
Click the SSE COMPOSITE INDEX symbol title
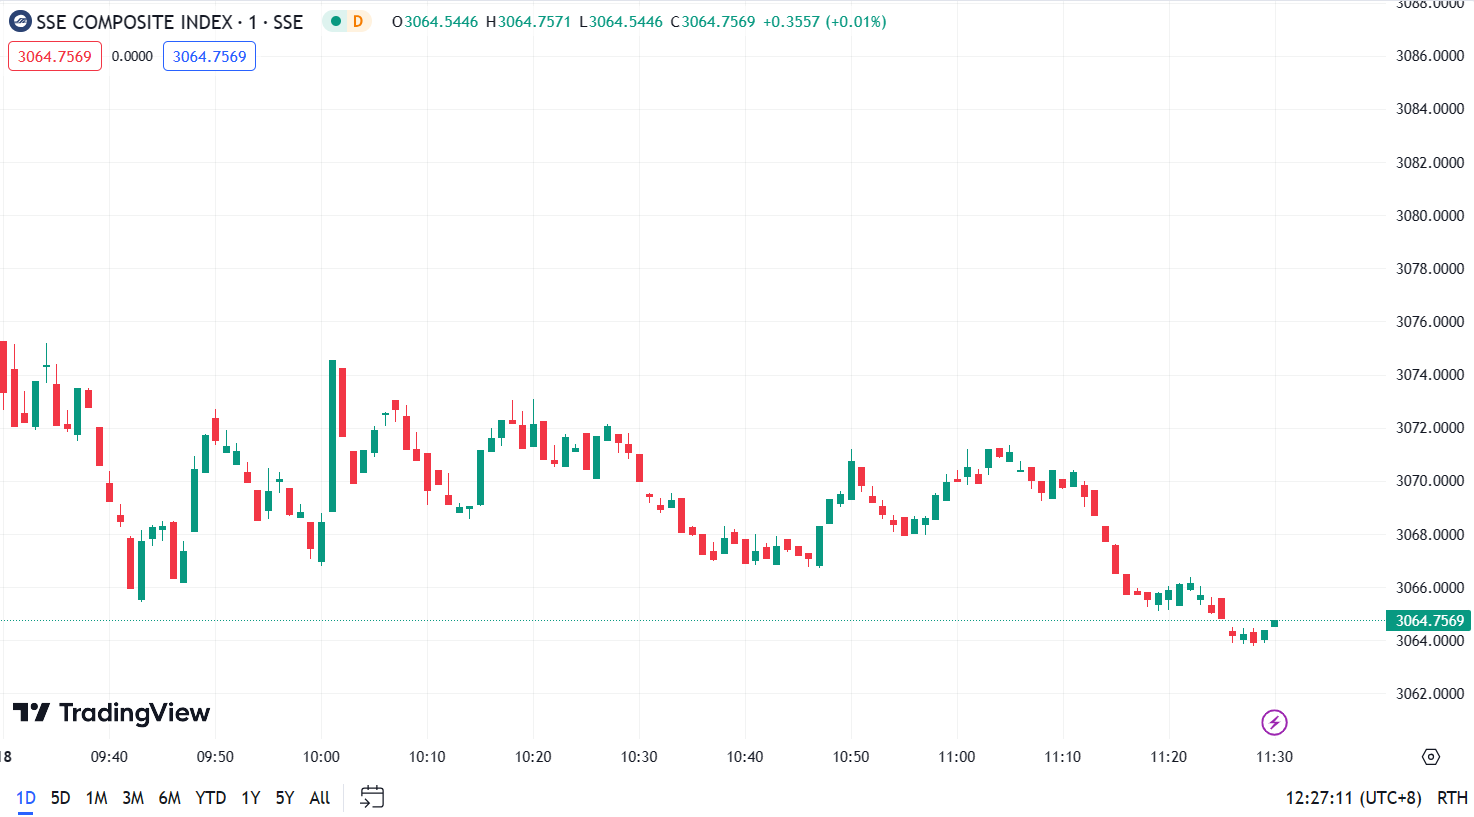point(134,22)
